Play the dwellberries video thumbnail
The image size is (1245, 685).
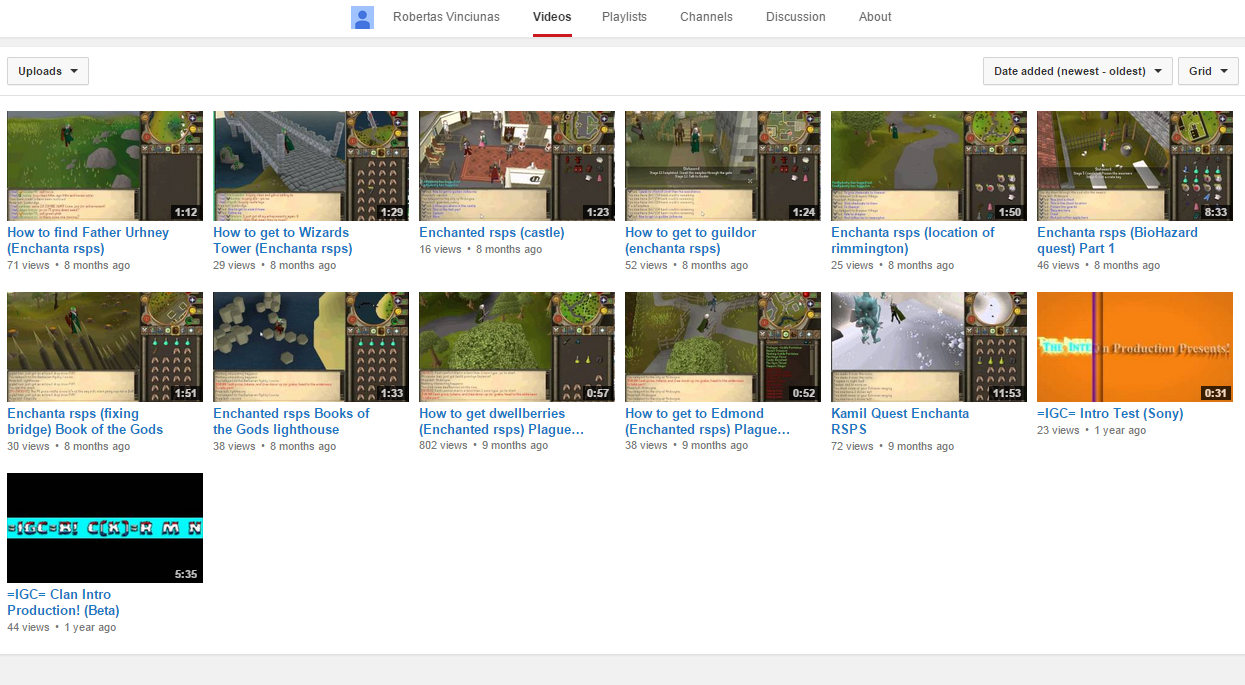[x=517, y=347]
